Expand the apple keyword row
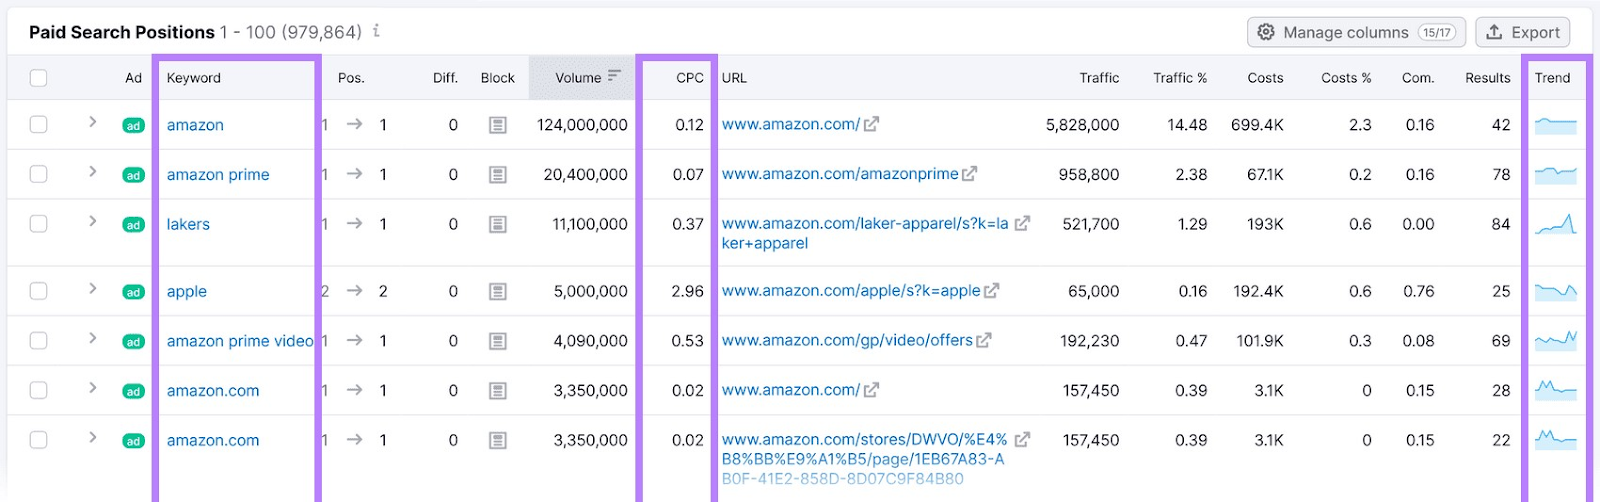Image resolution: width=1600 pixels, height=502 pixels. [92, 289]
